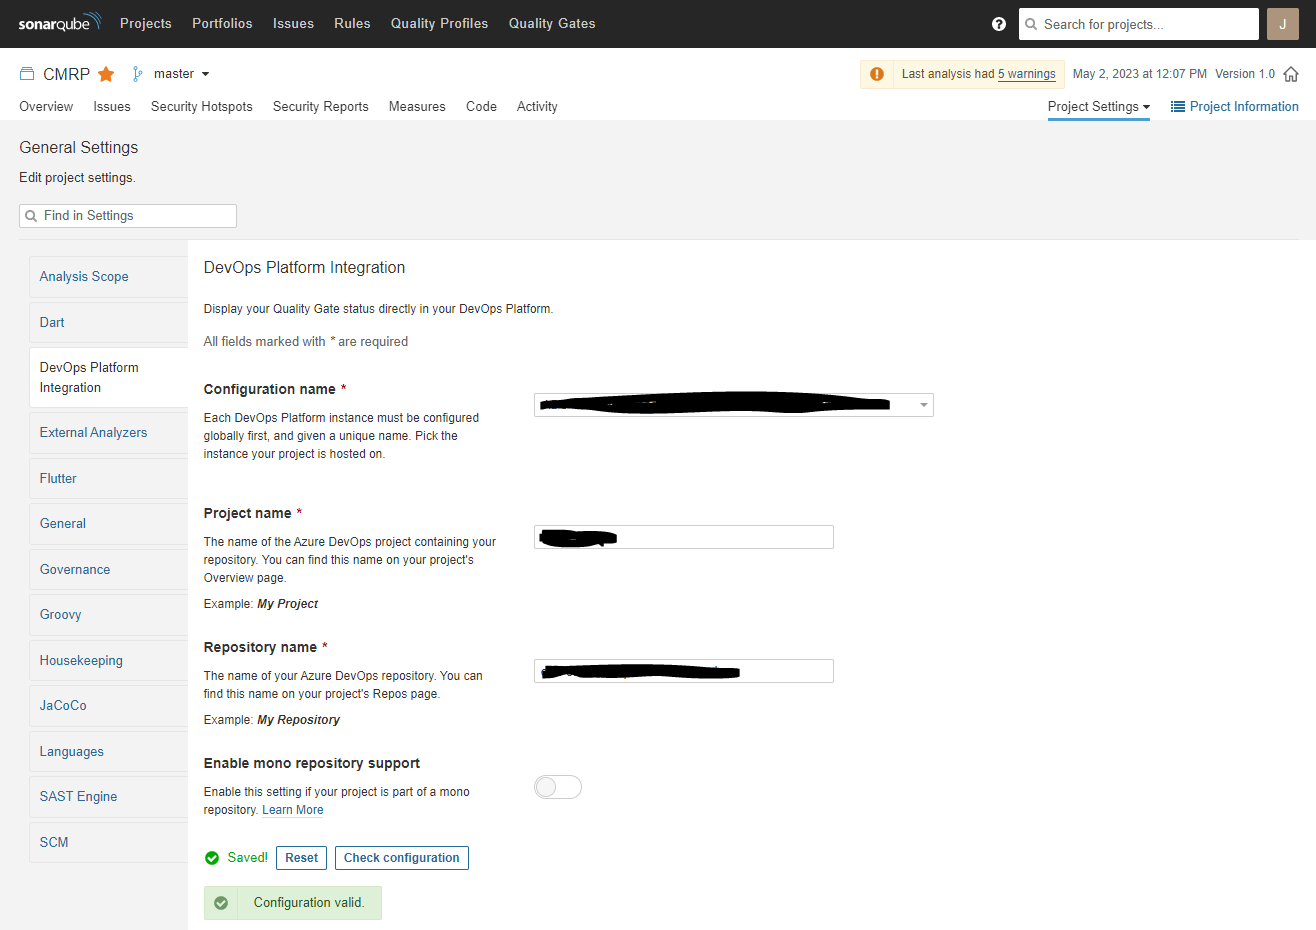Go to project homepage icon
Image resolution: width=1316 pixels, height=930 pixels.
click(1291, 74)
